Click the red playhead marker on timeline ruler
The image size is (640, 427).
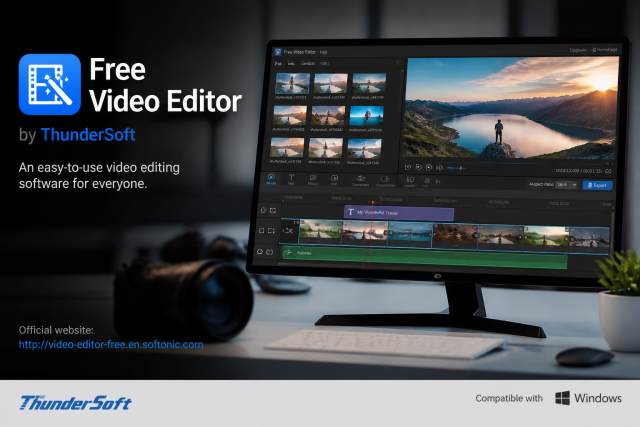tap(371, 202)
